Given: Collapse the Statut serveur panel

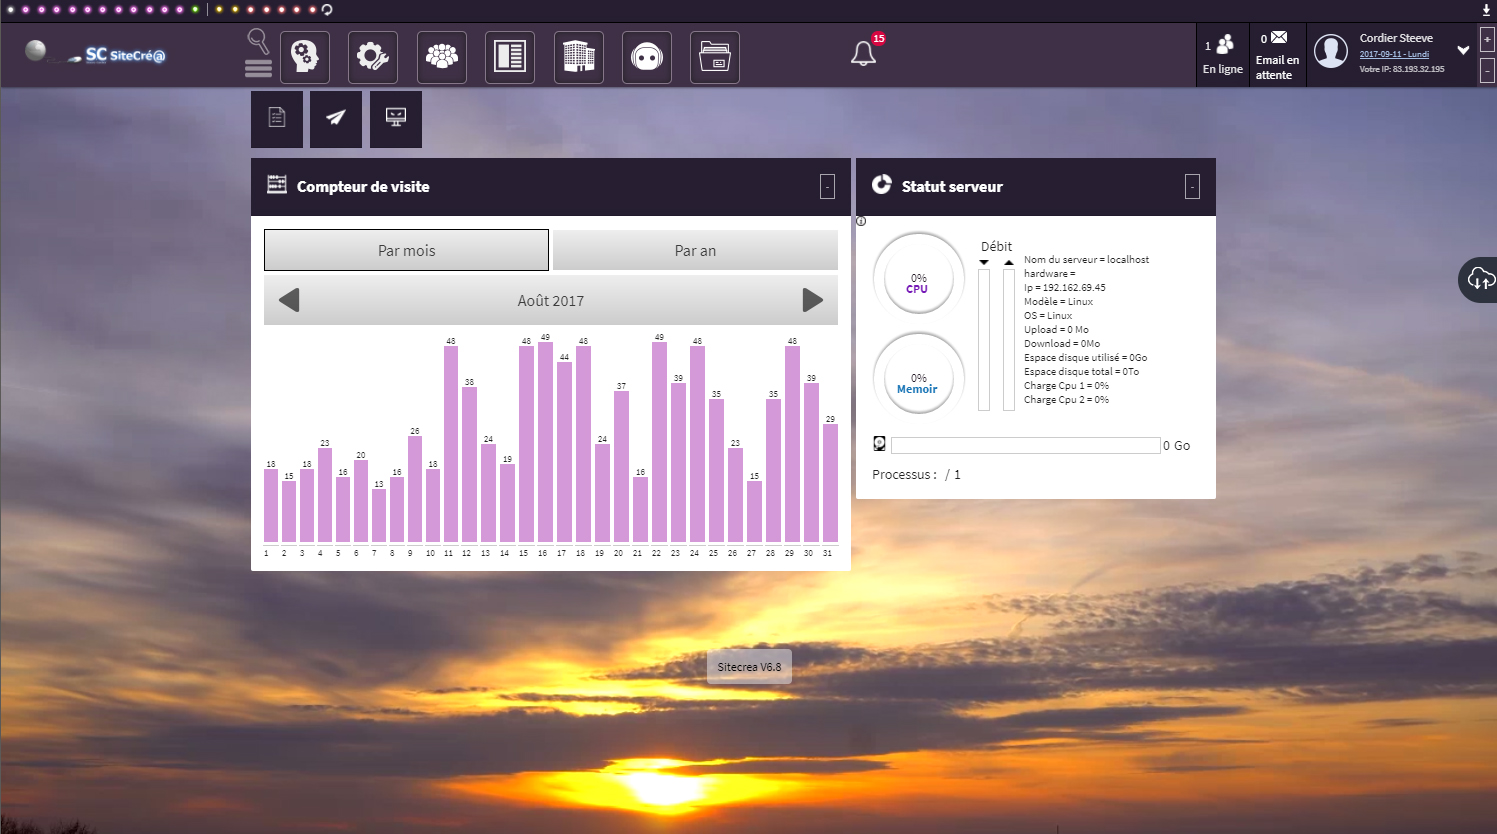Looking at the screenshot, I should coord(1192,186).
